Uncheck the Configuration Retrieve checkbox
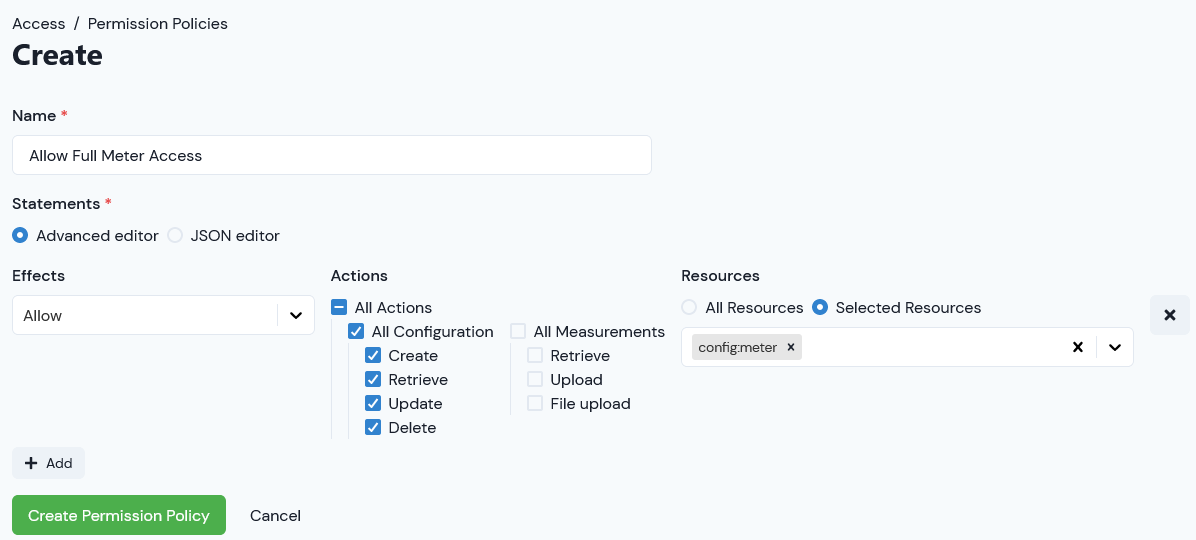The height and width of the screenshot is (540, 1196). 373,380
